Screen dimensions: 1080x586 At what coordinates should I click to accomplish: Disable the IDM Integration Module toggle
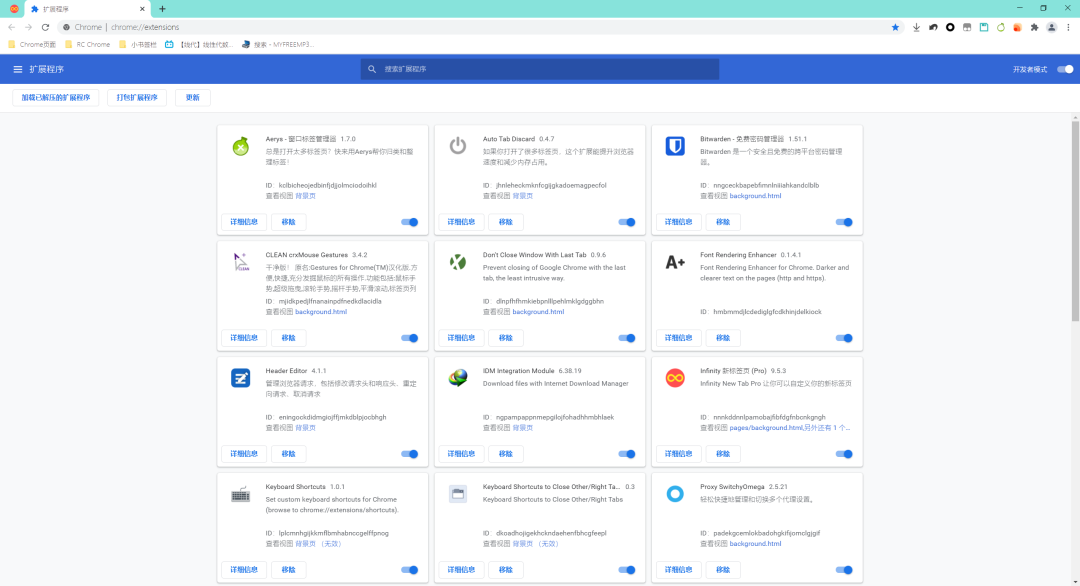tap(627, 454)
